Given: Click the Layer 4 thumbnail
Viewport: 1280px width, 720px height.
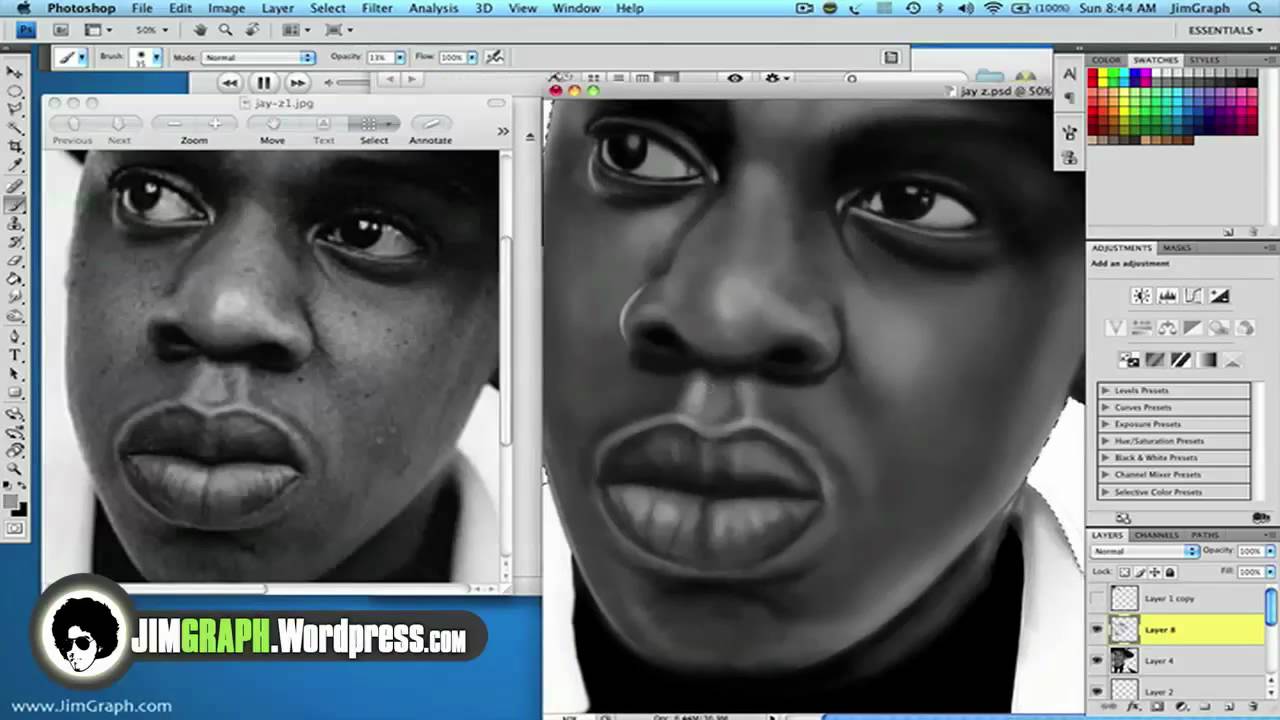Looking at the screenshot, I should pos(1125,661).
